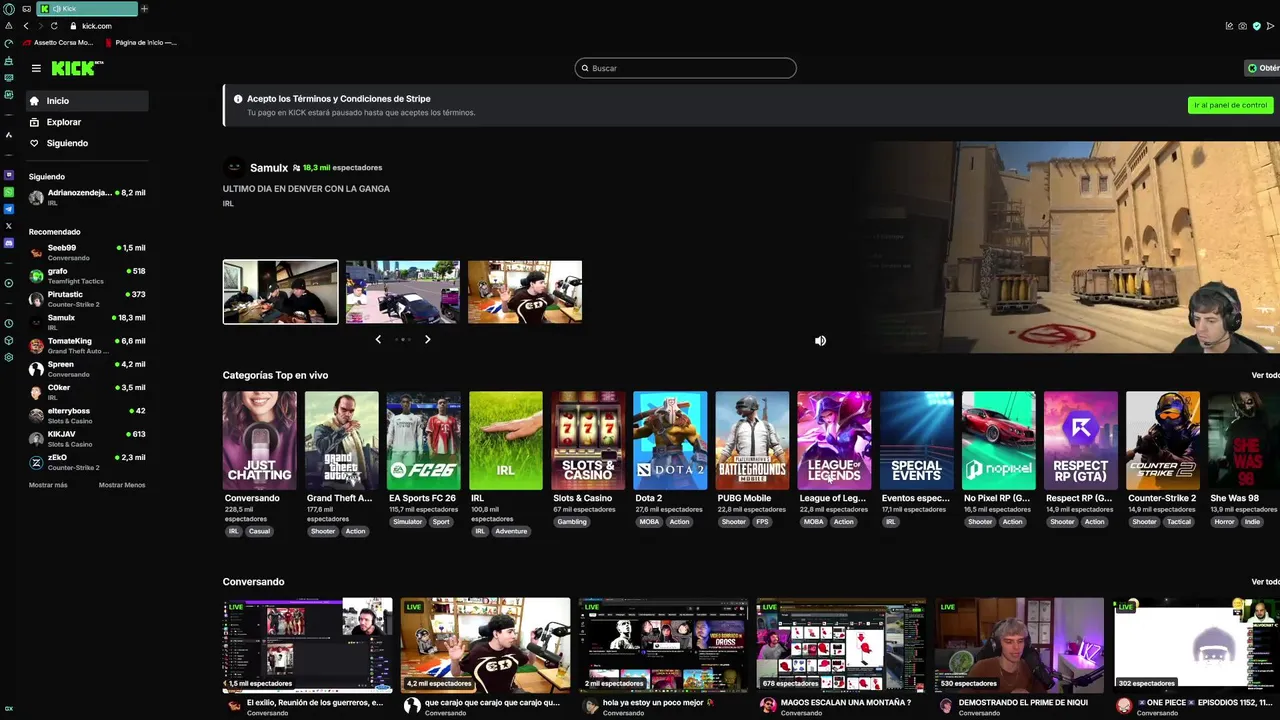This screenshot has height=720, width=1280.
Task: Click the MOBA tag under Dota 2
Action: [x=650, y=522]
